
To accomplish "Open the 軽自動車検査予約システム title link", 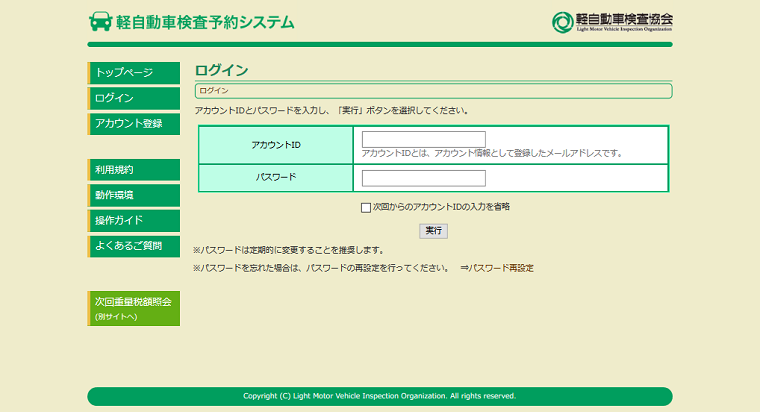I will click(205, 22).
